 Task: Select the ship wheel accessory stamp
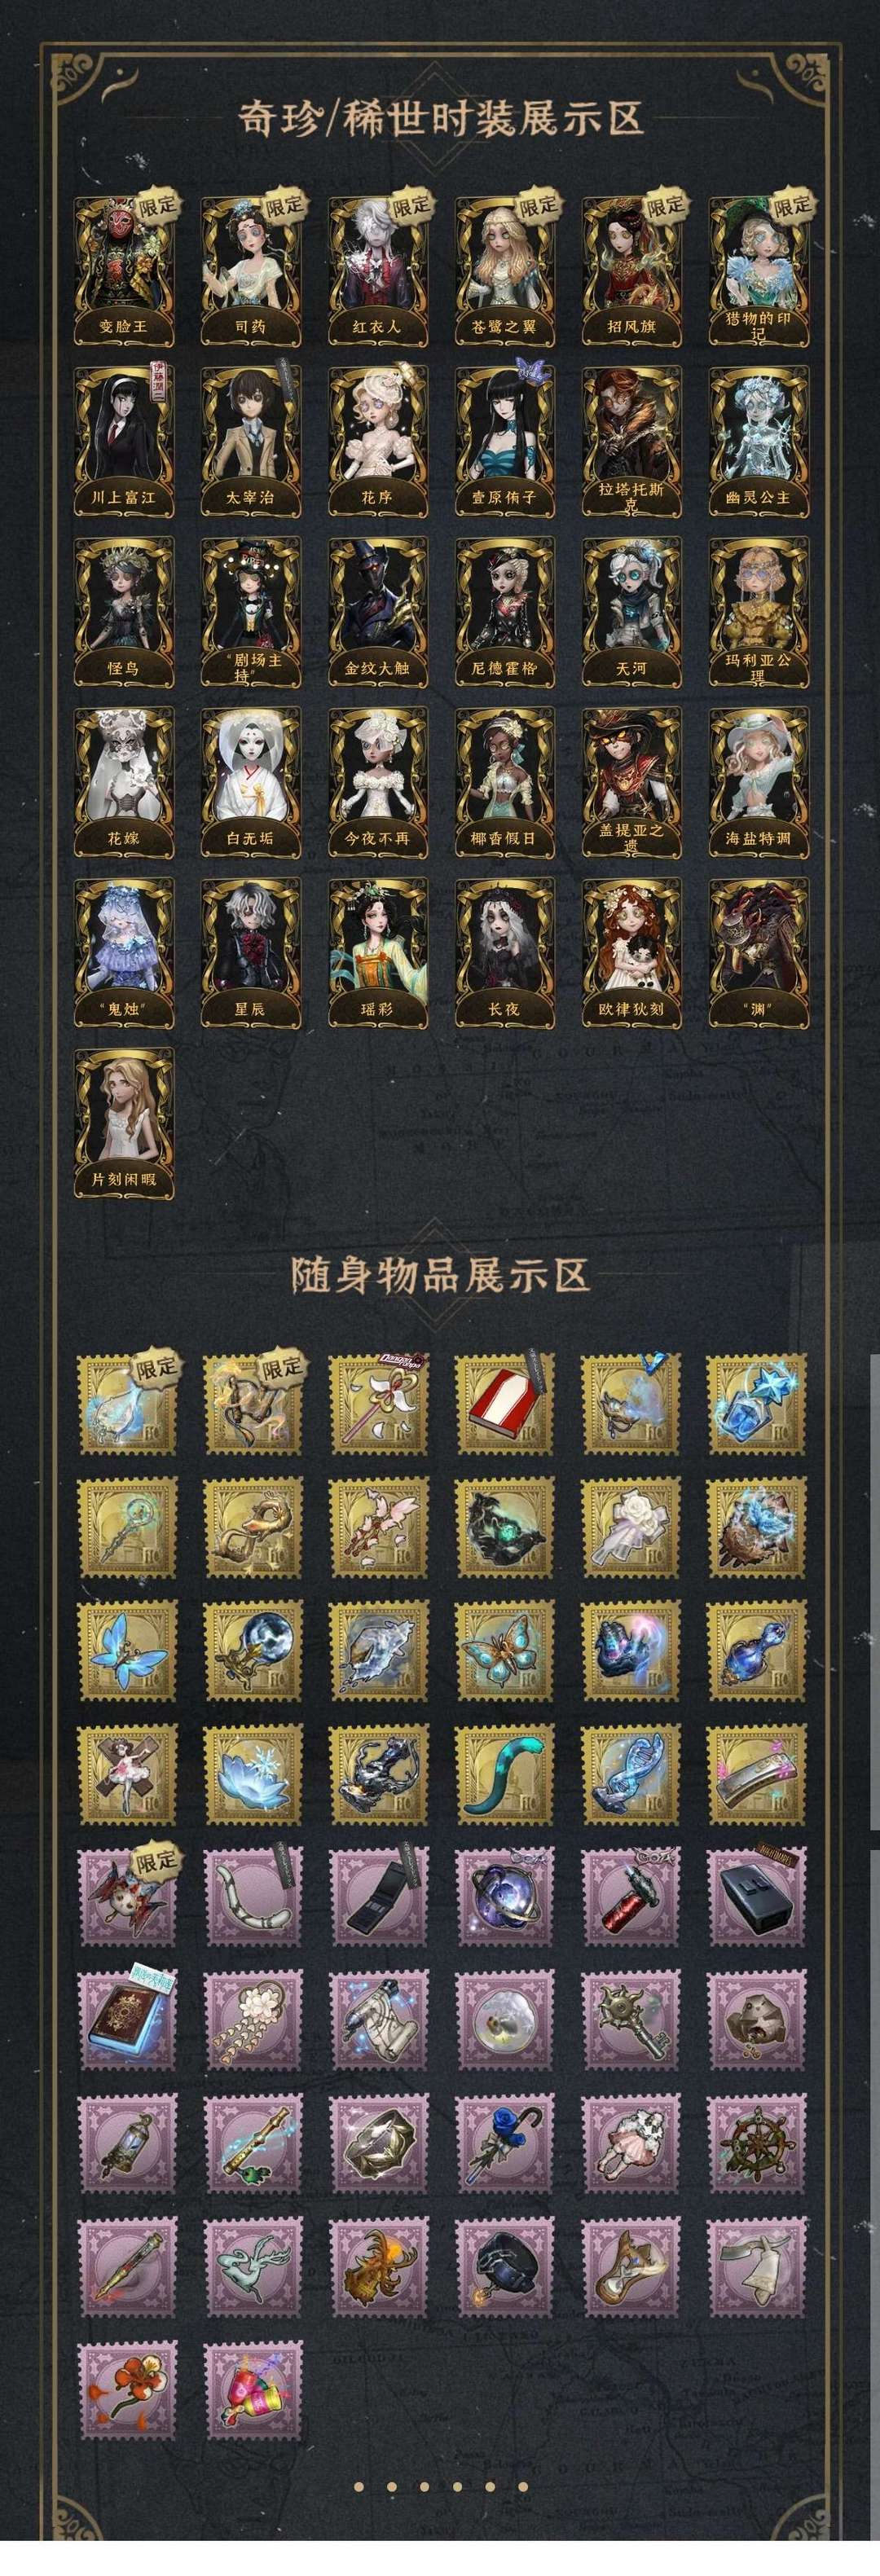757,2146
